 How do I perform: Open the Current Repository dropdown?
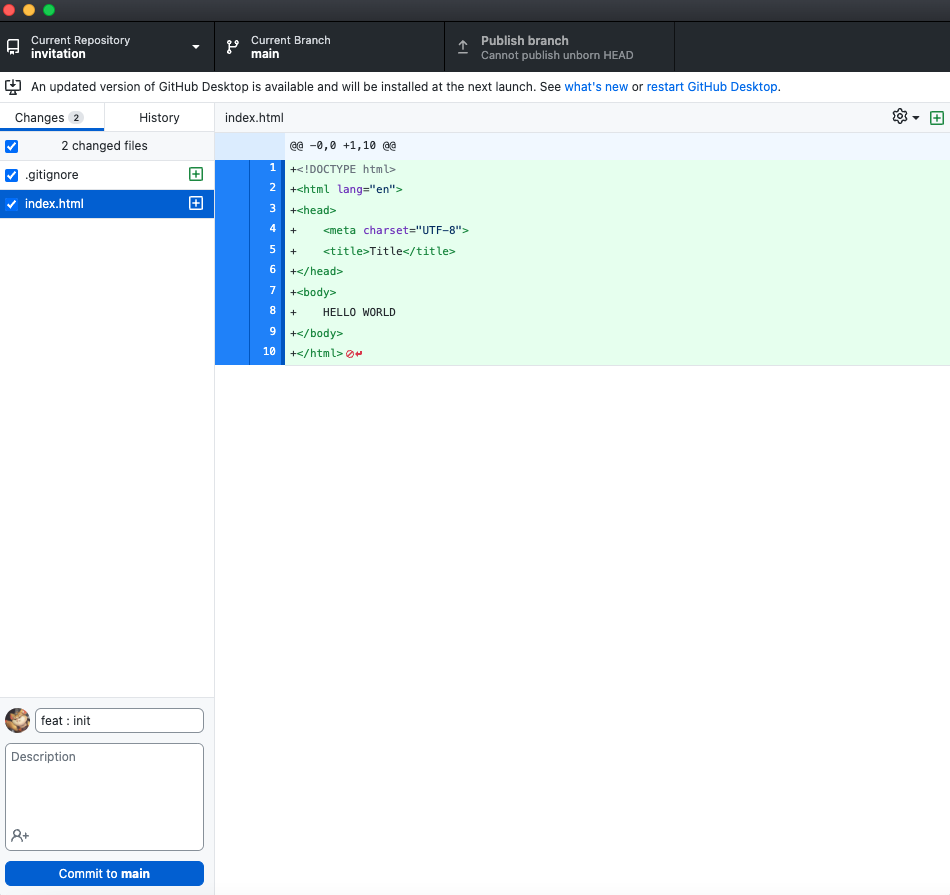pos(107,47)
